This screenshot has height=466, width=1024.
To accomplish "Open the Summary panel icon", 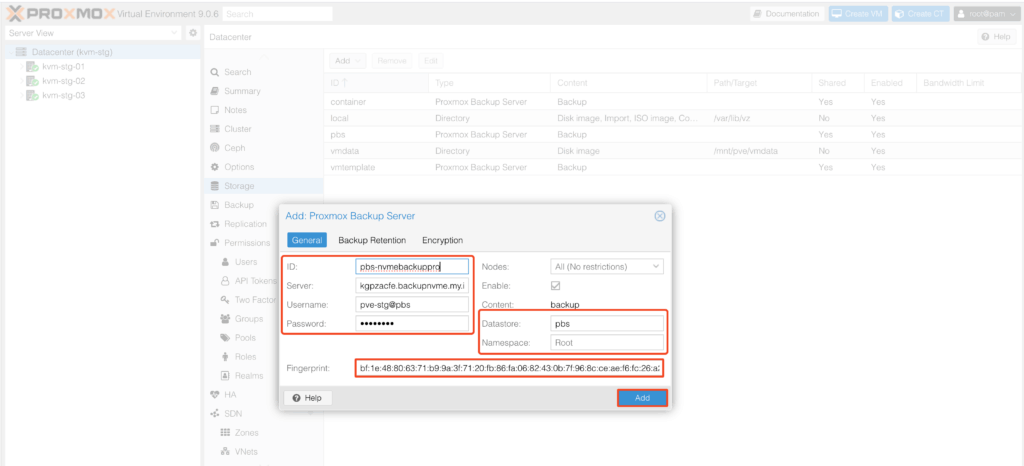I will 214,91.
